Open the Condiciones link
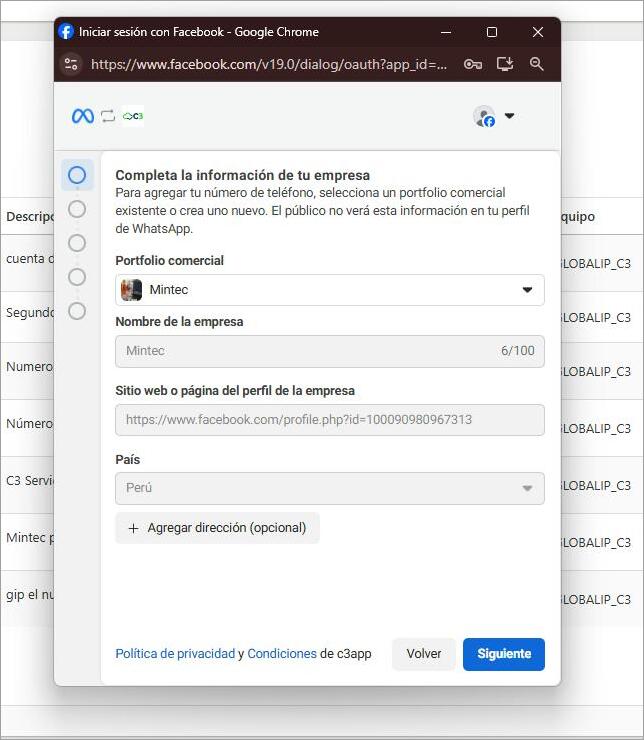 point(282,654)
